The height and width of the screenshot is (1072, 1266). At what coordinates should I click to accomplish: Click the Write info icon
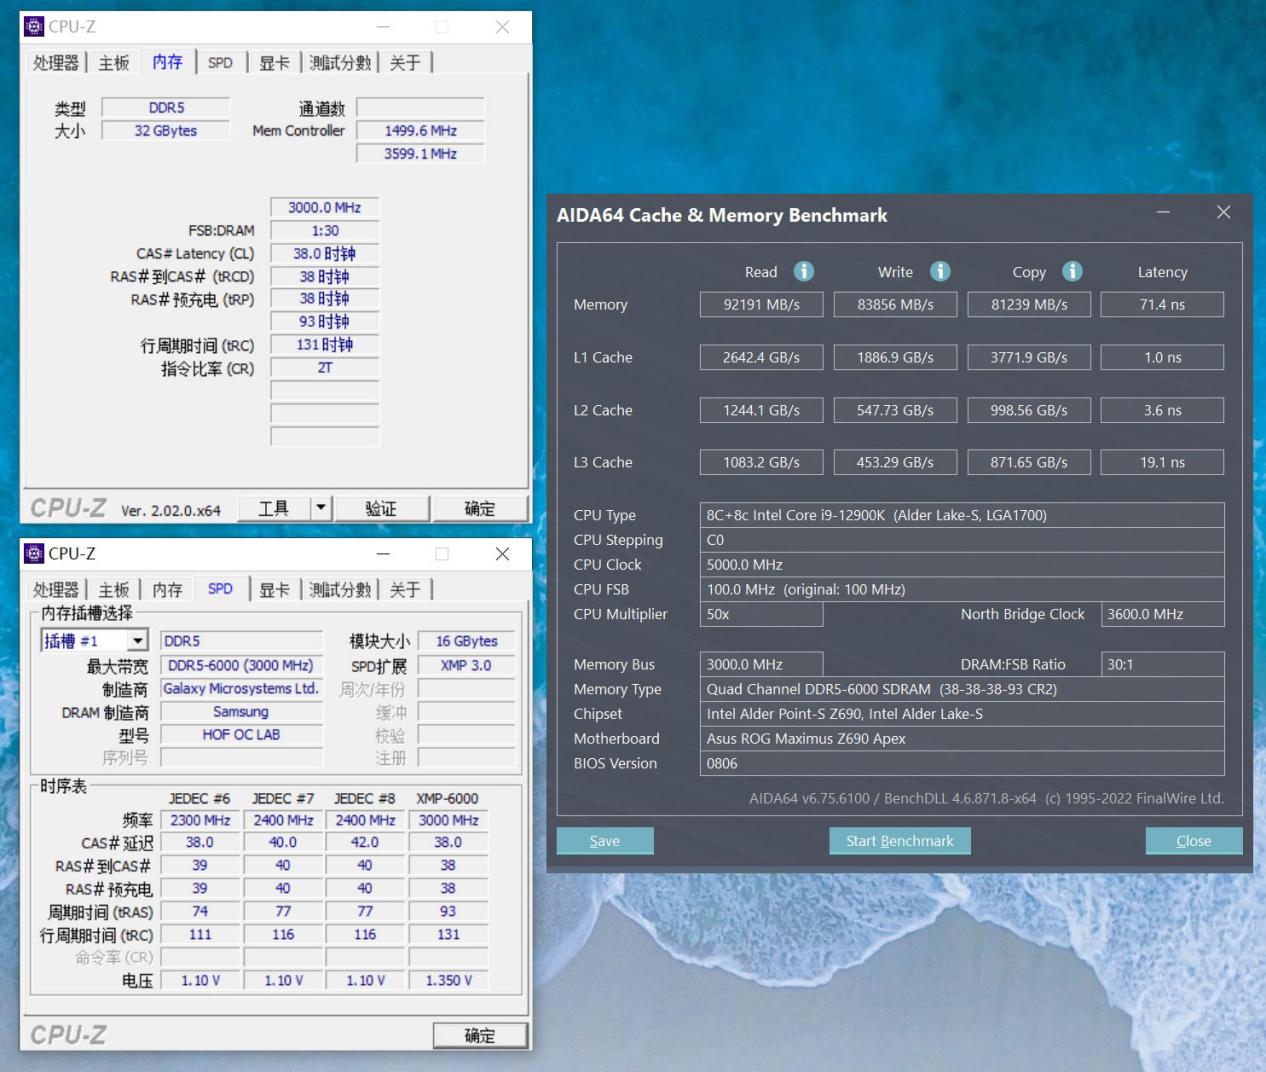coord(940,271)
